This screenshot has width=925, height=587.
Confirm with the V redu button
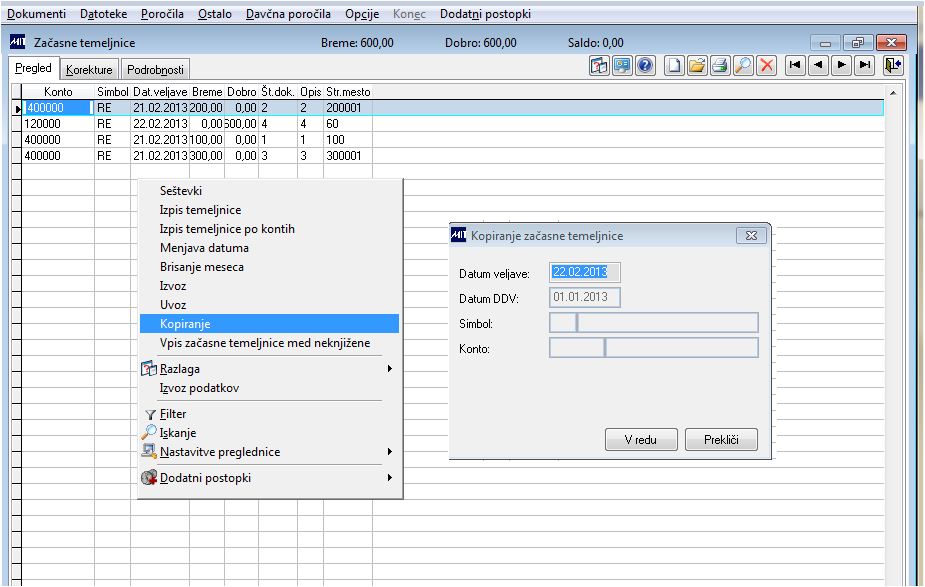(641, 440)
